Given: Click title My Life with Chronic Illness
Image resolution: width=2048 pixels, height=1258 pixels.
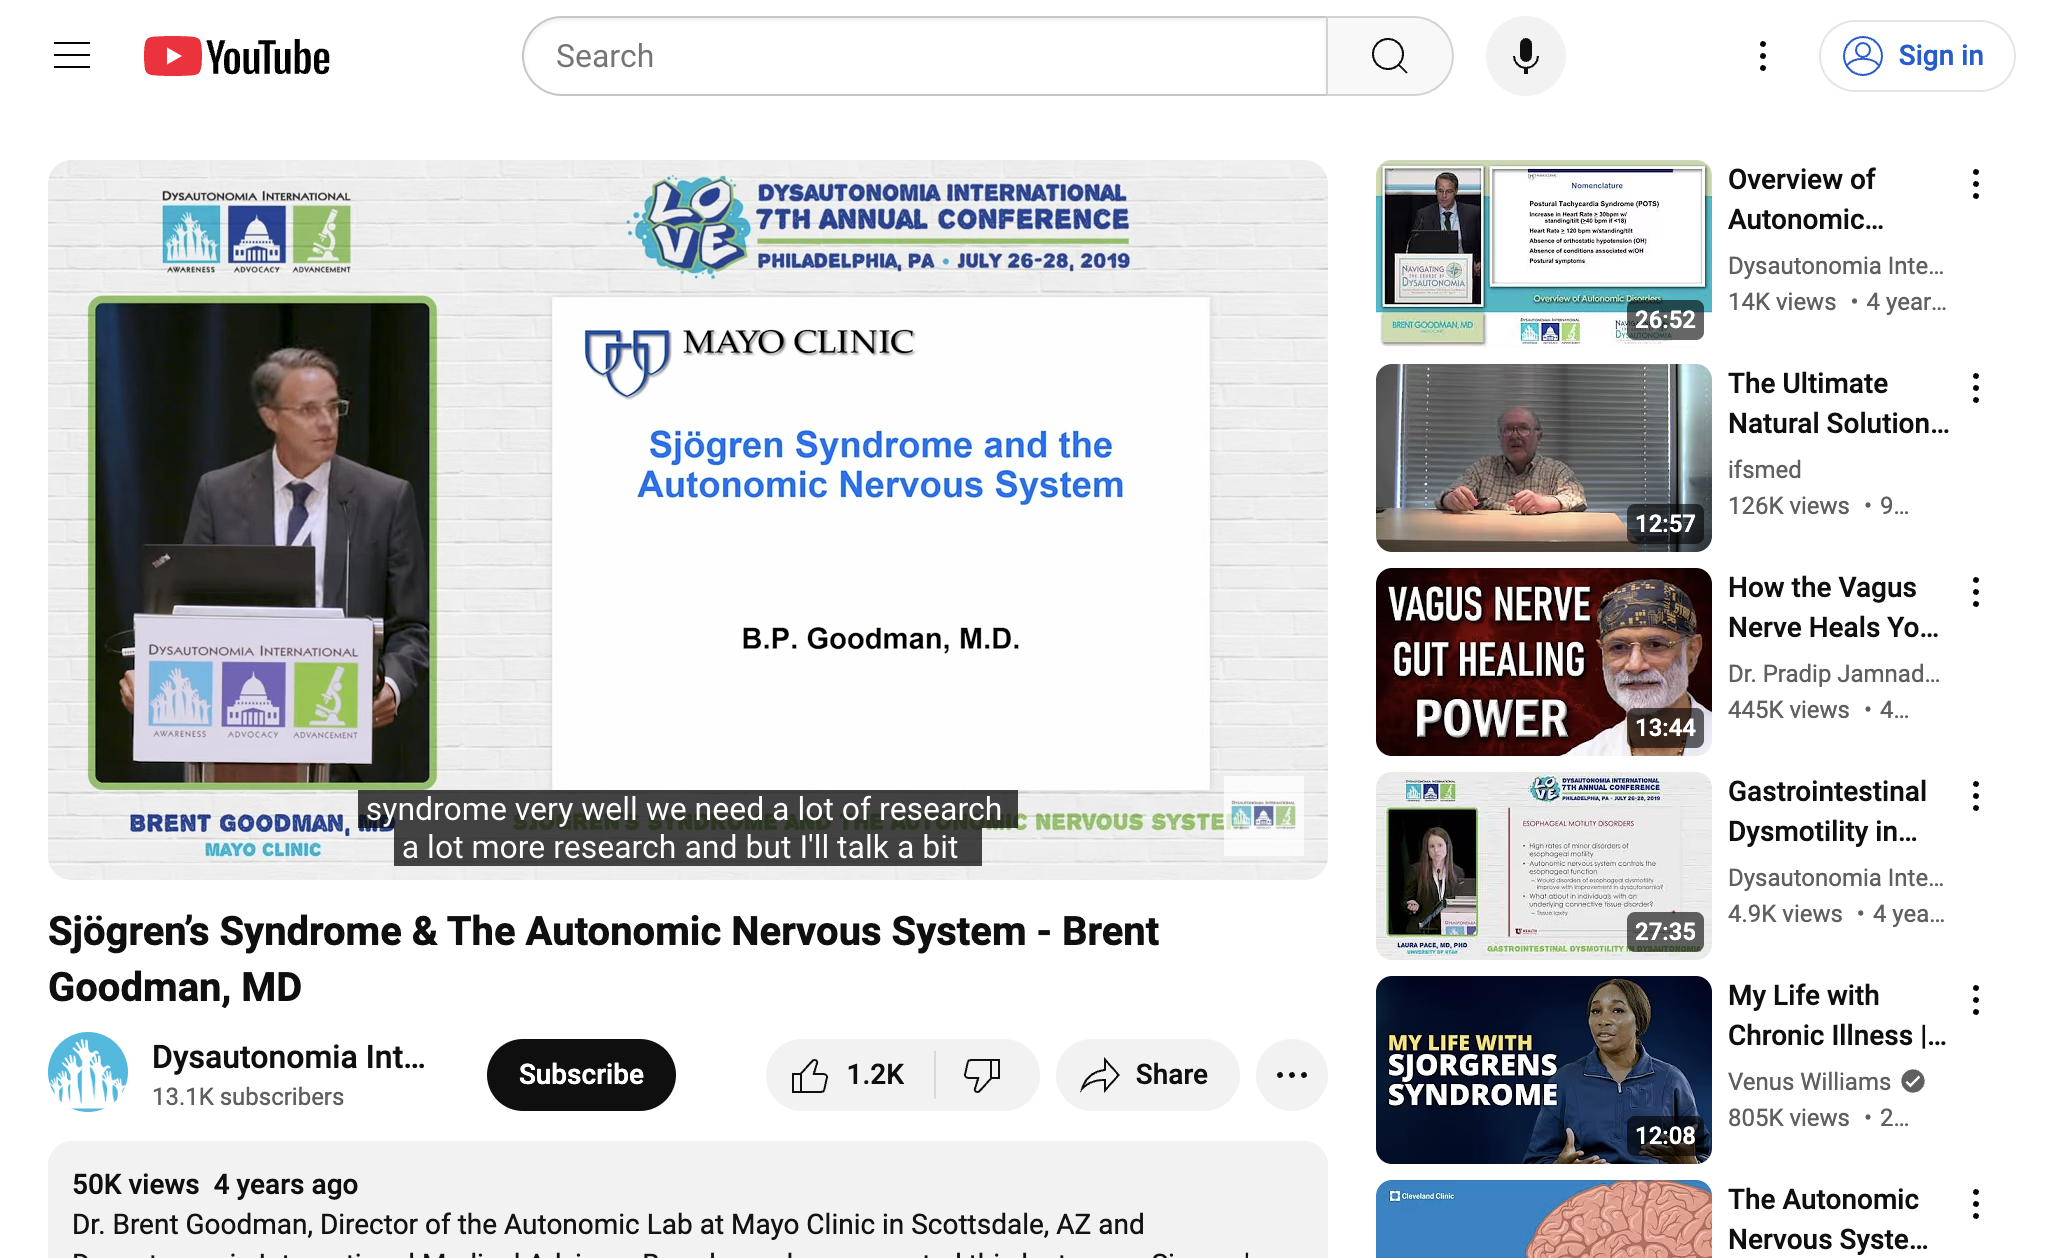Looking at the screenshot, I should [1837, 1015].
